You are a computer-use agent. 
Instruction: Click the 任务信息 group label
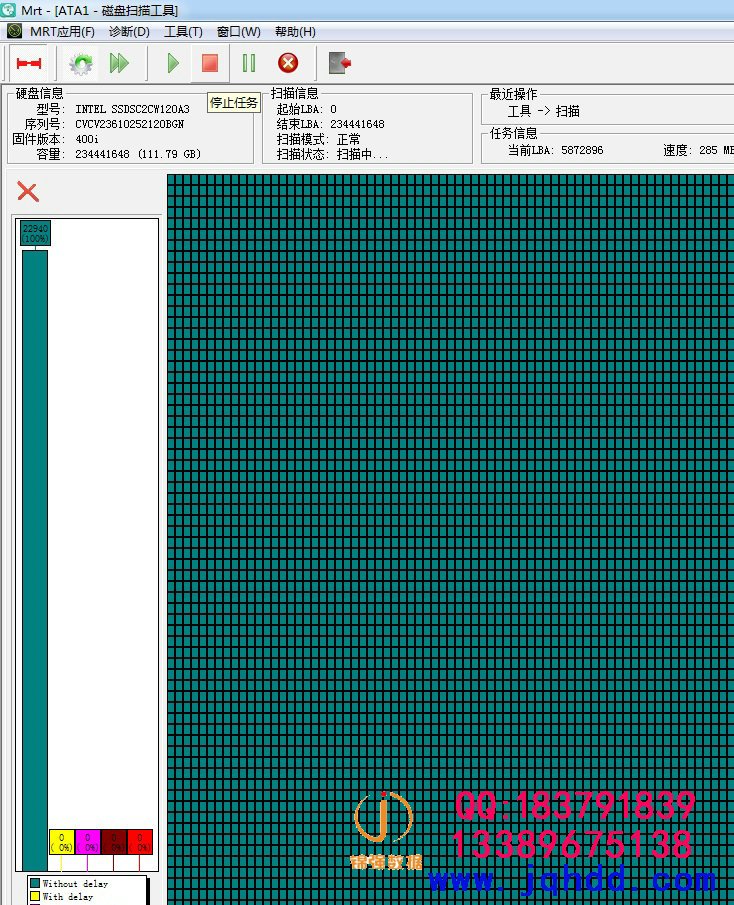514,133
